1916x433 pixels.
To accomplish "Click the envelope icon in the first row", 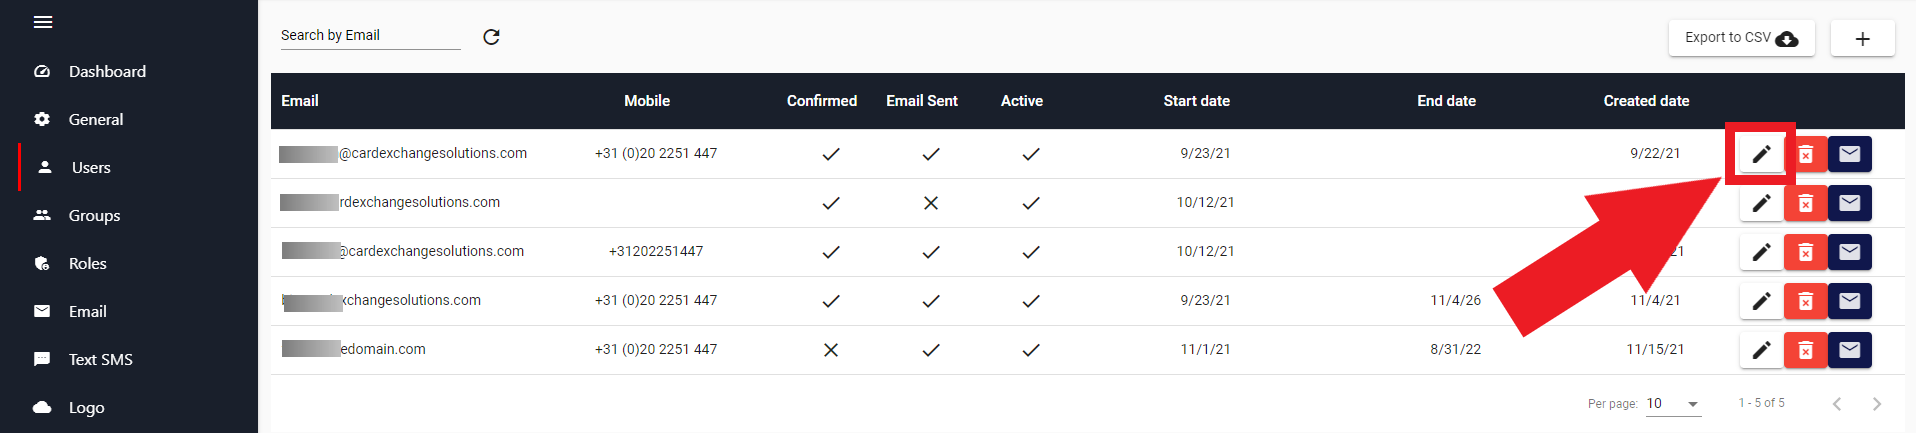I will point(1849,154).
